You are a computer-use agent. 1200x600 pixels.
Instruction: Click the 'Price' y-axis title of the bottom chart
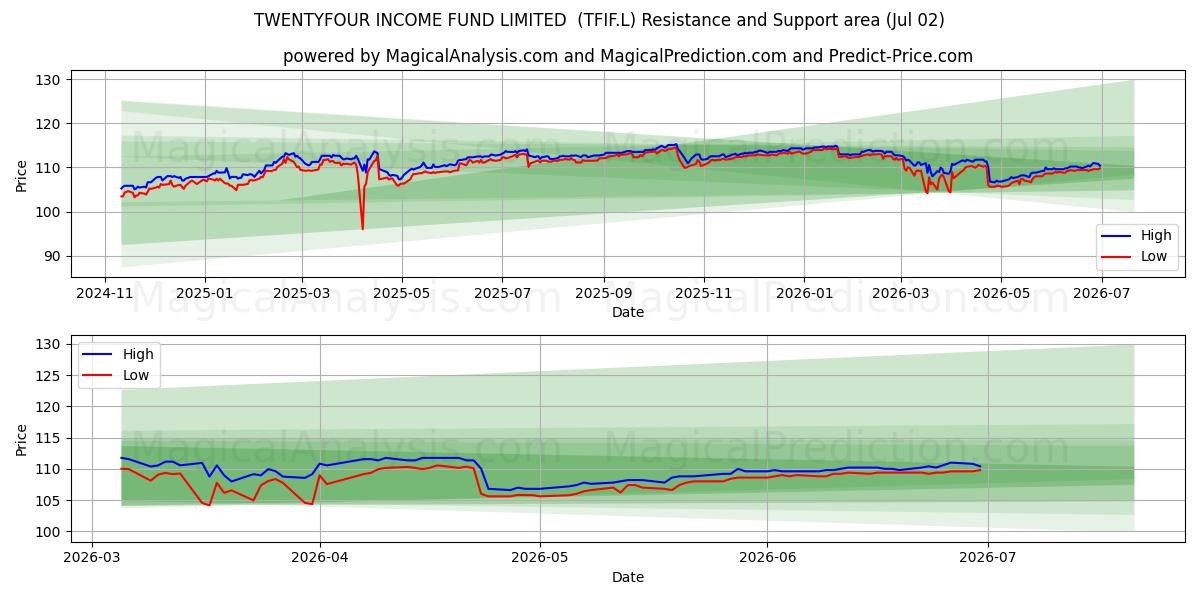[x=21, y=439]
